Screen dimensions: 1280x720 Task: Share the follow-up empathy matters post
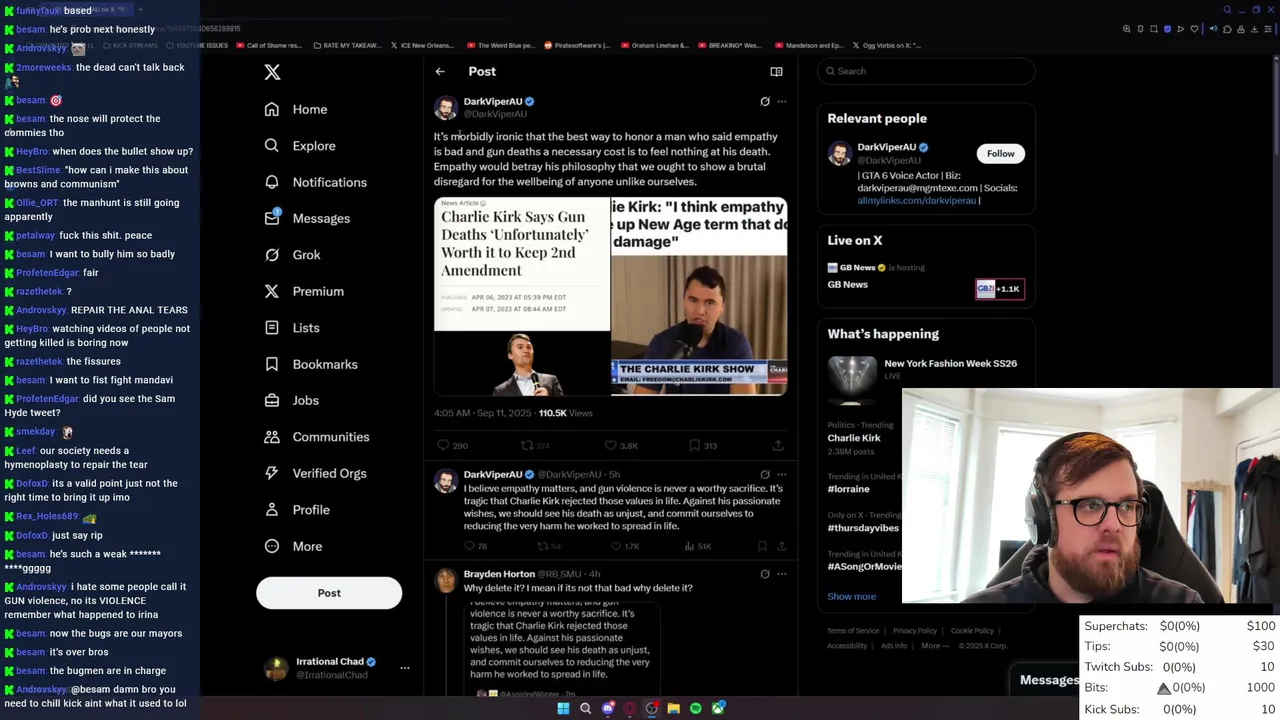(782, 546)
